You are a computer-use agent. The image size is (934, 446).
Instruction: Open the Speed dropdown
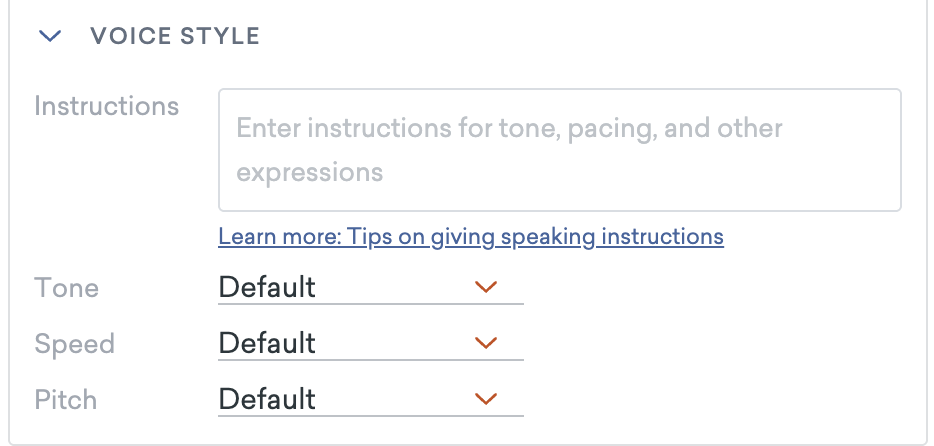(x=370, y=344)
